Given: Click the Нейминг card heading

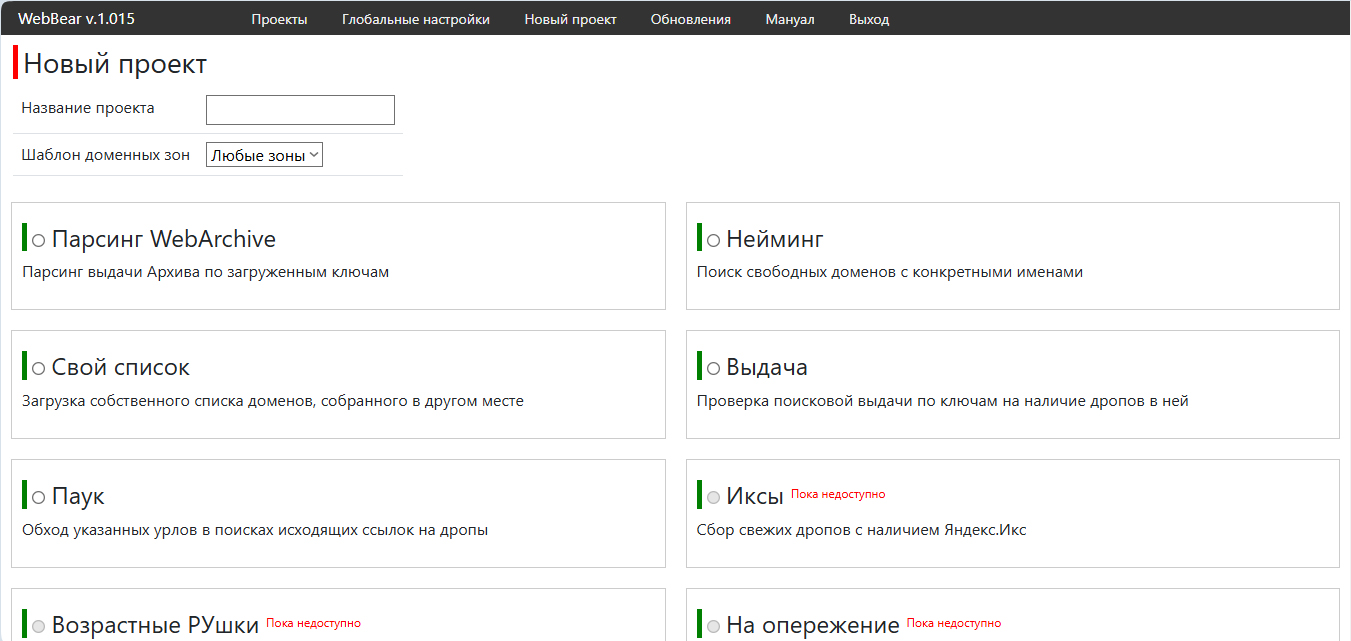Looking at the screenshot, I should [775, 239].
